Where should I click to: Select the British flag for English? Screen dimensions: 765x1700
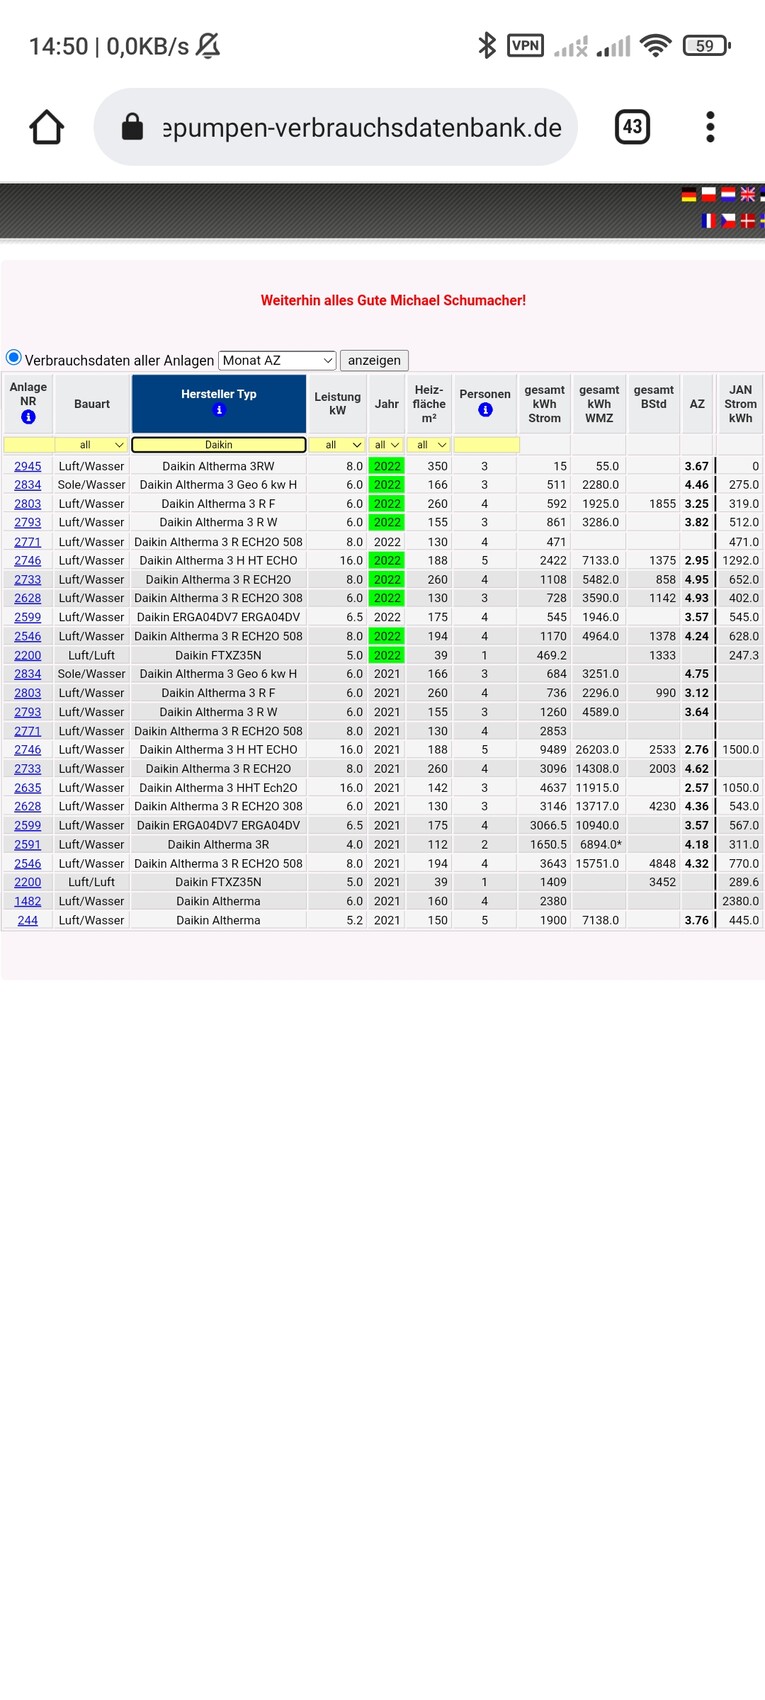[747, 195]
